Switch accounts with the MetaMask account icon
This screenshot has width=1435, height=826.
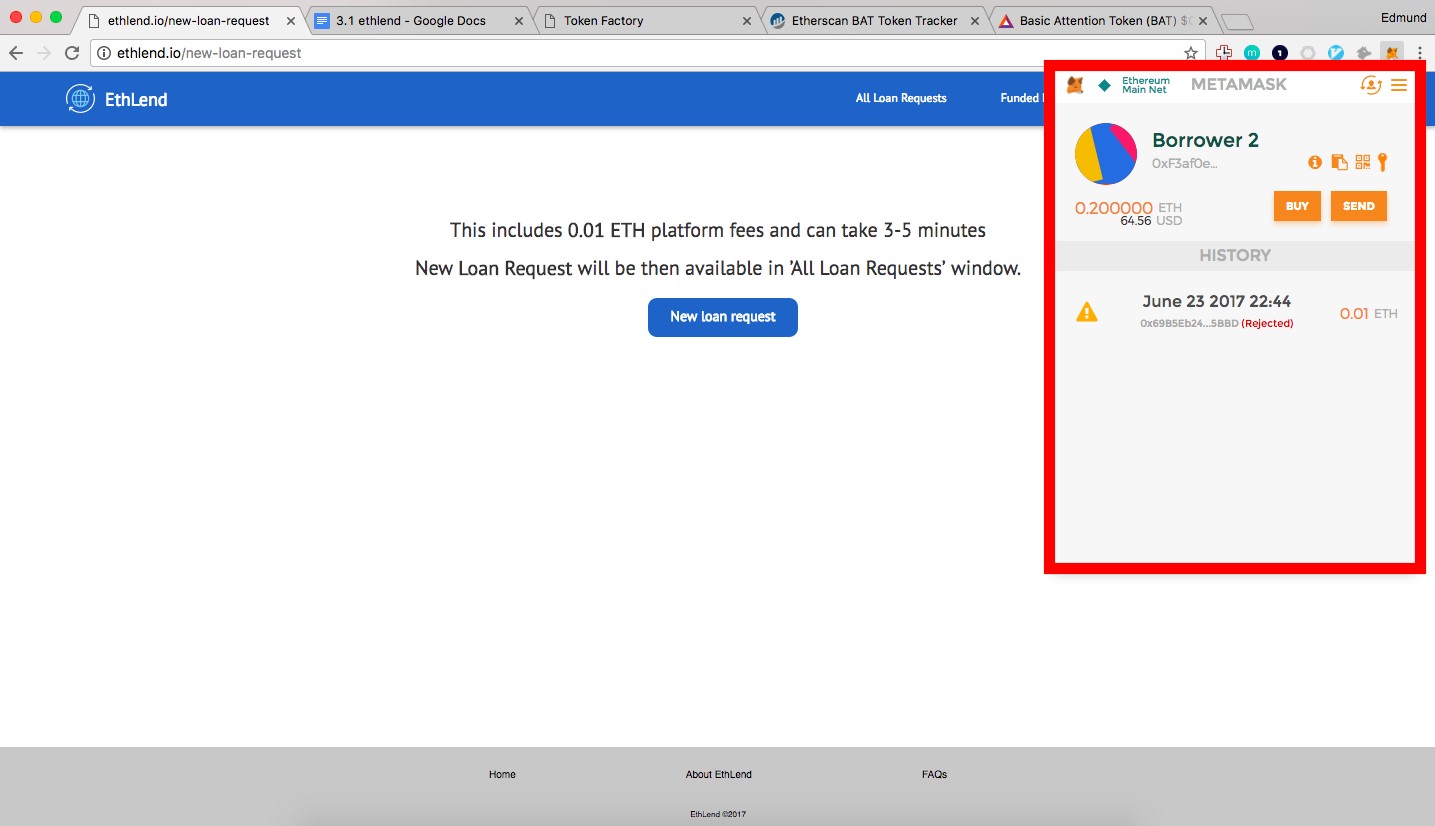point(1371,85)
